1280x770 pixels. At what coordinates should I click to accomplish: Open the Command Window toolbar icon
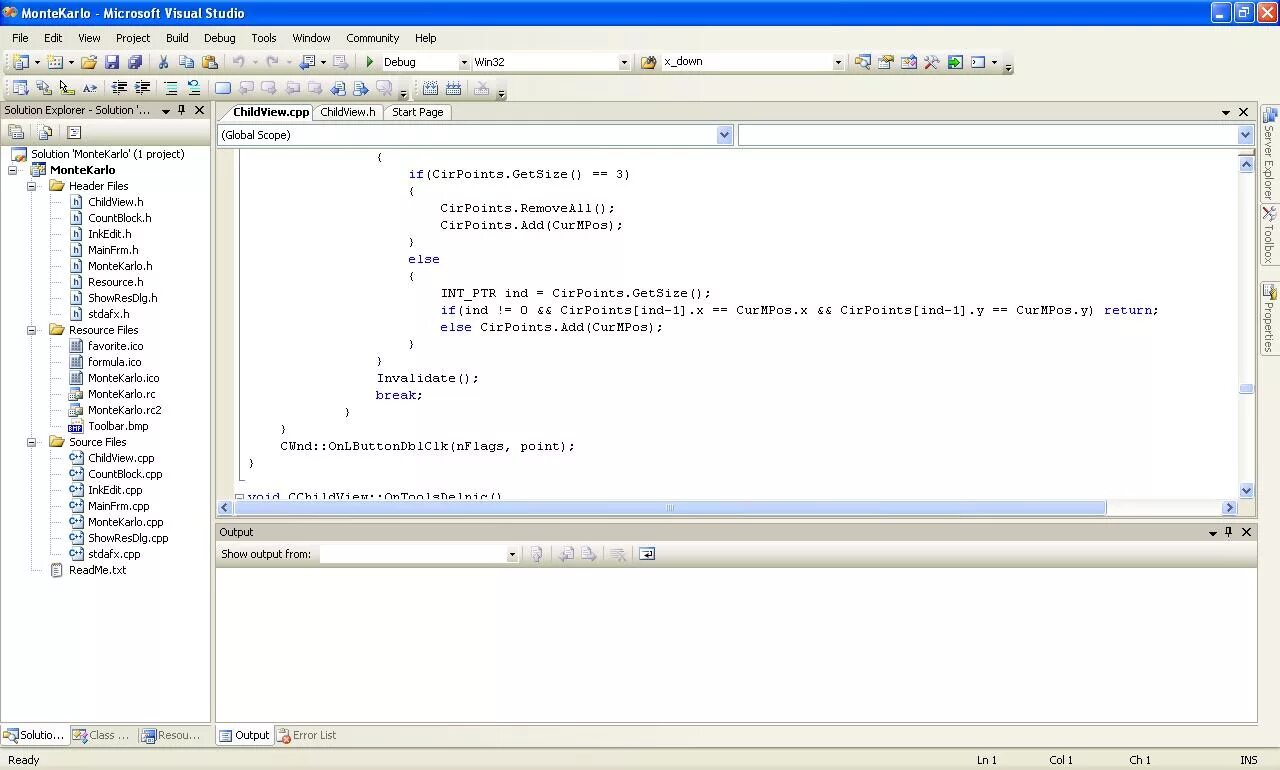pos(978,62)
